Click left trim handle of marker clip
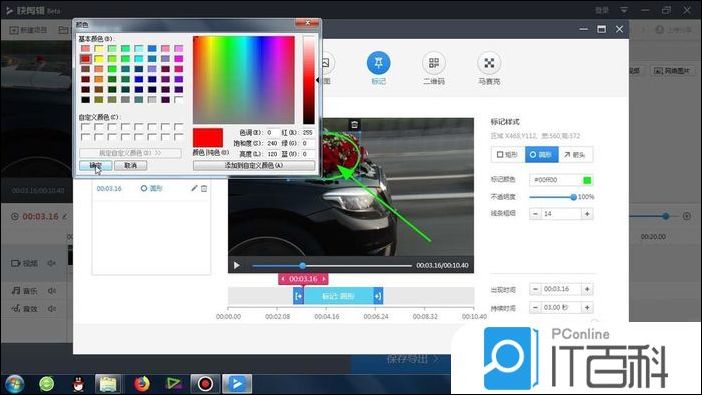Screen dimensions: 702x395 (298, 296)
